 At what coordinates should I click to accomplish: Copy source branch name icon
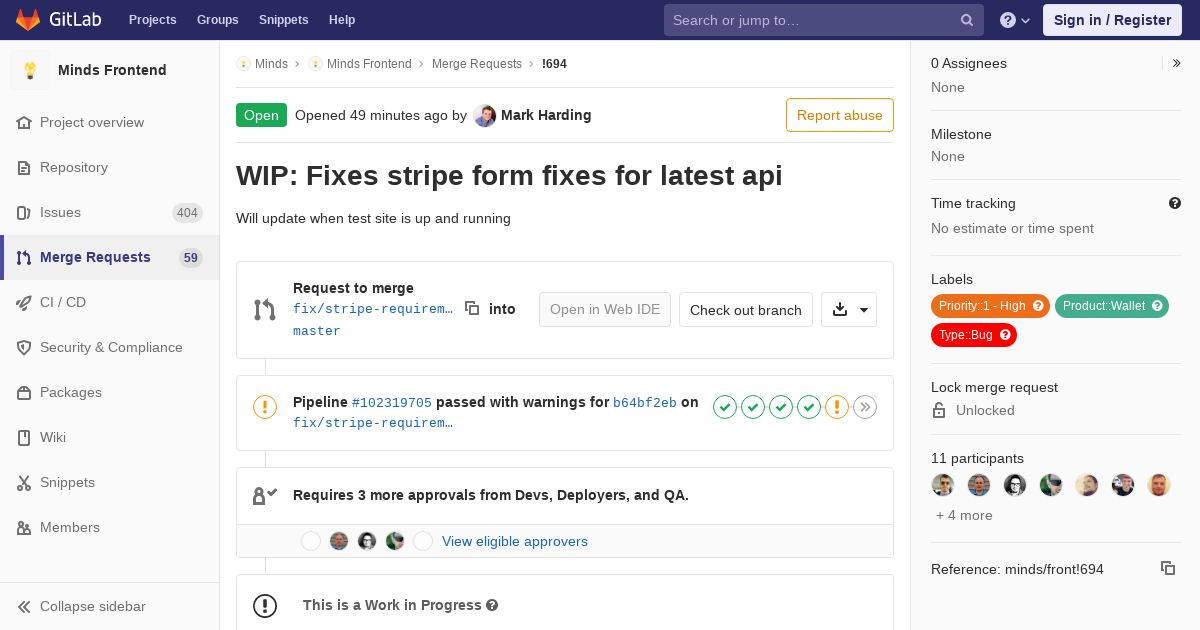coord(472,309)
